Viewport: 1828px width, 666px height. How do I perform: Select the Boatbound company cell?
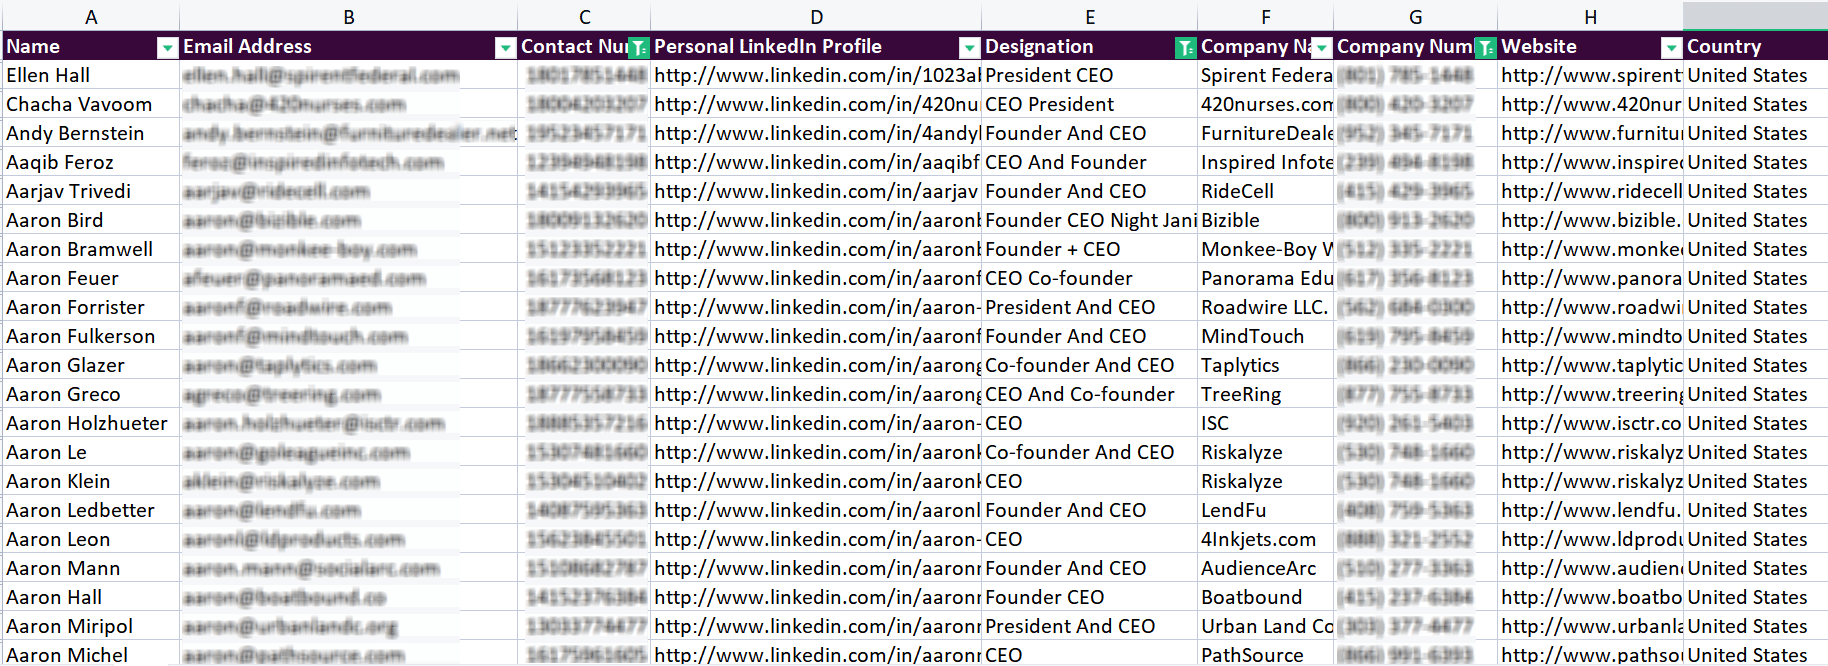pos(1266,597)
